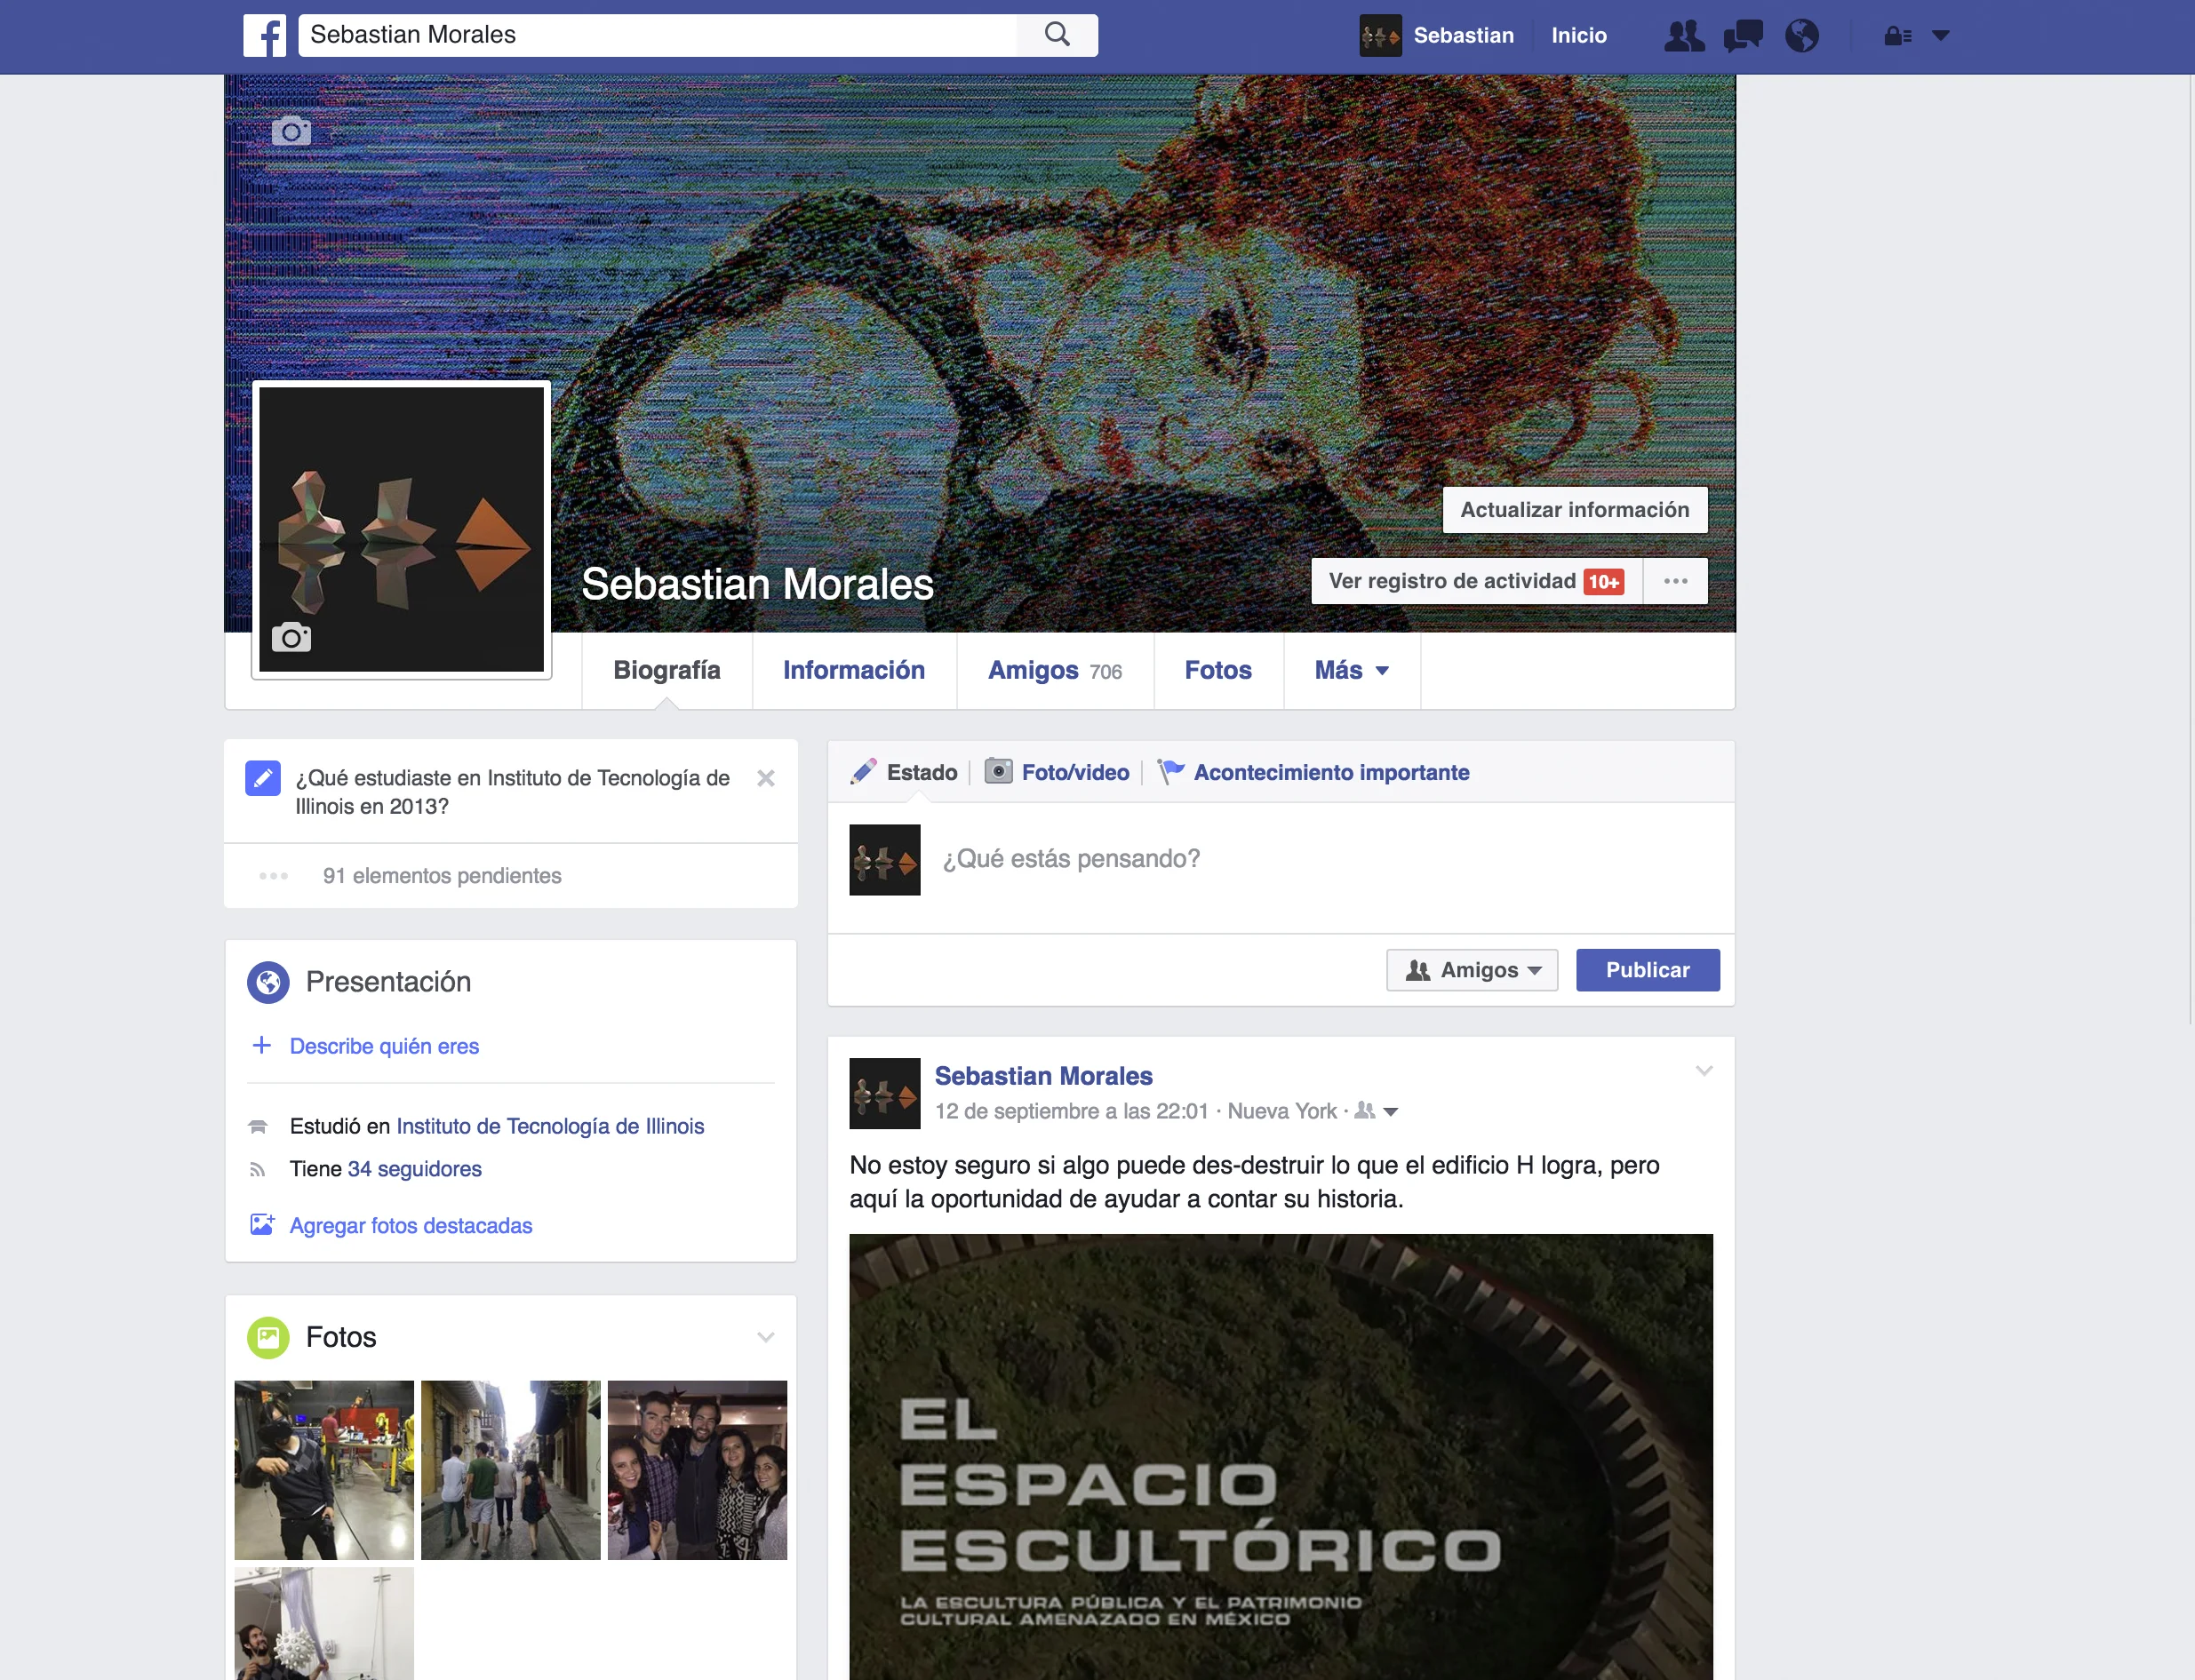Click the small profile avatar in top bar
2195x1680 pixels.
(1380, 36)
